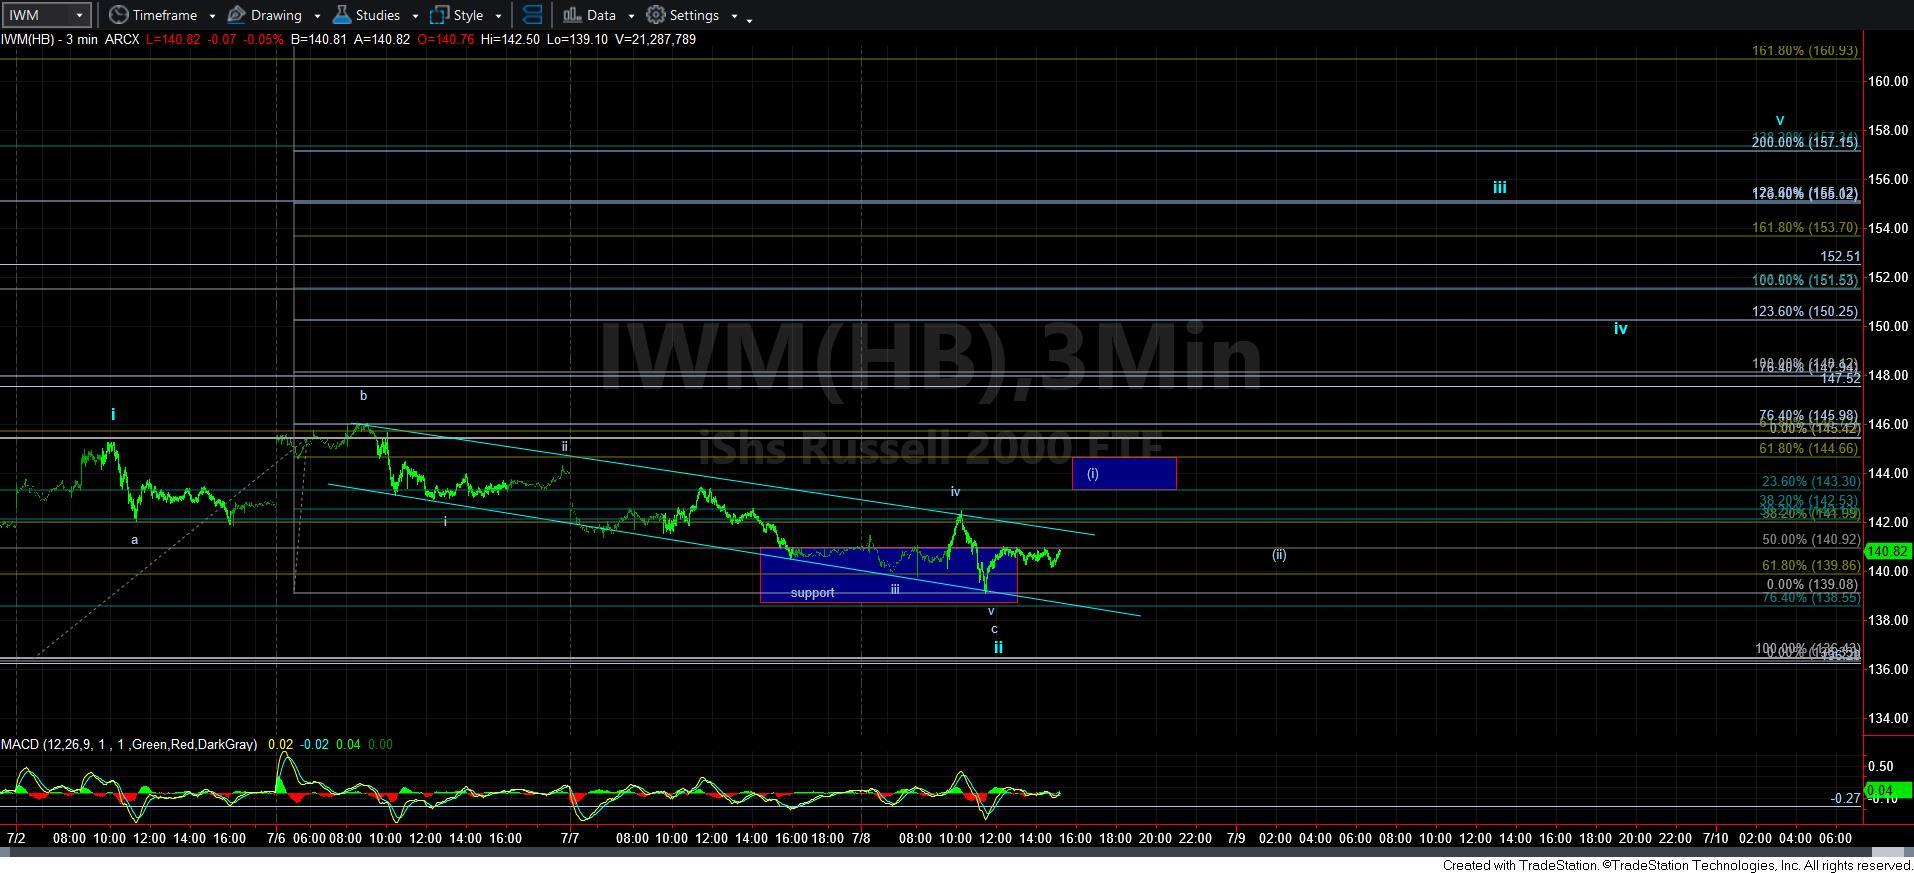Open the Style toolbar button

tap(456, 15)
